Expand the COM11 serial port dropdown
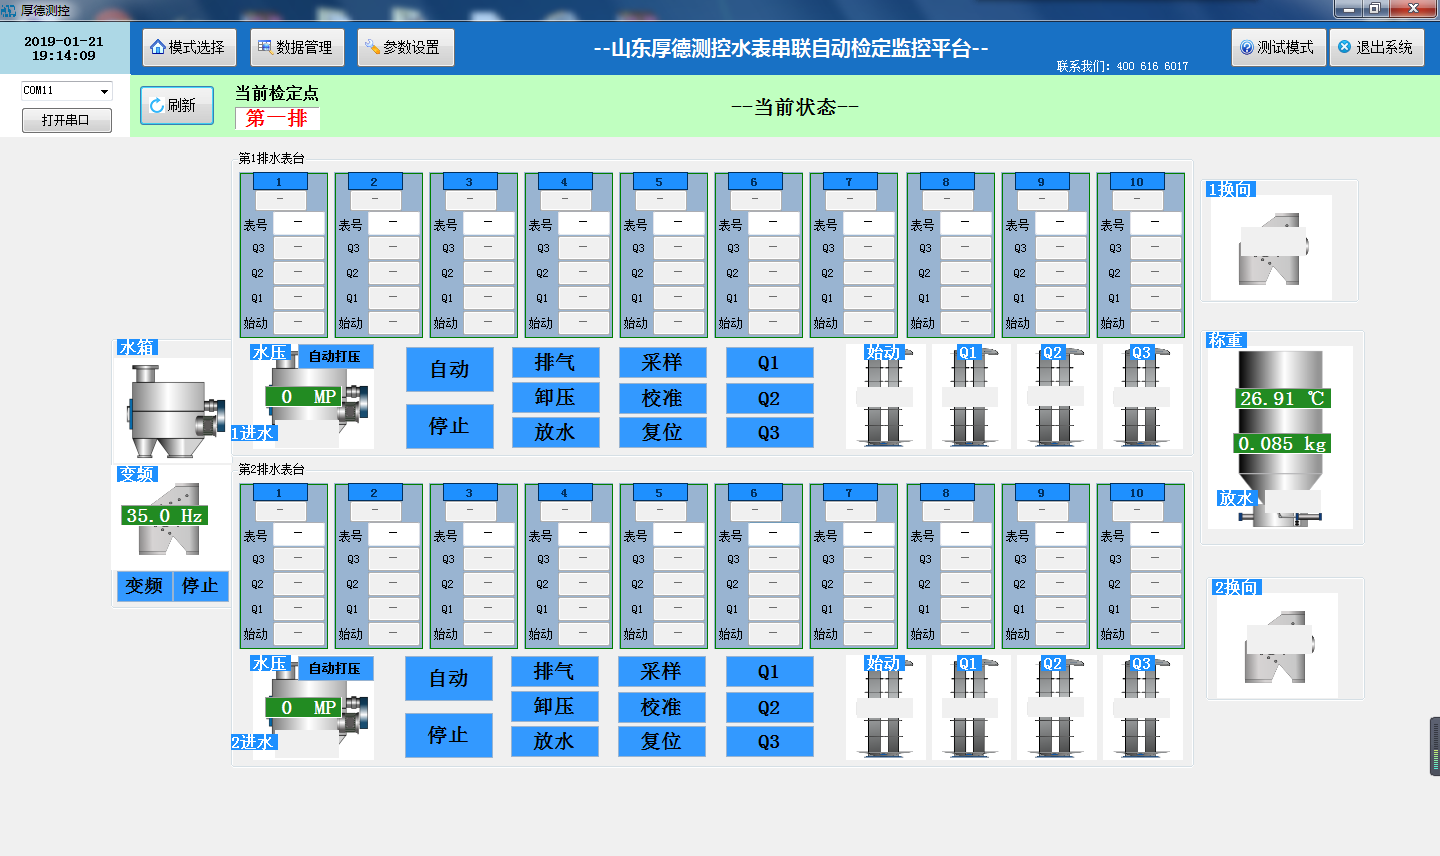The image size is (1440, 856). pyautogui.click(x=104, y=91)
